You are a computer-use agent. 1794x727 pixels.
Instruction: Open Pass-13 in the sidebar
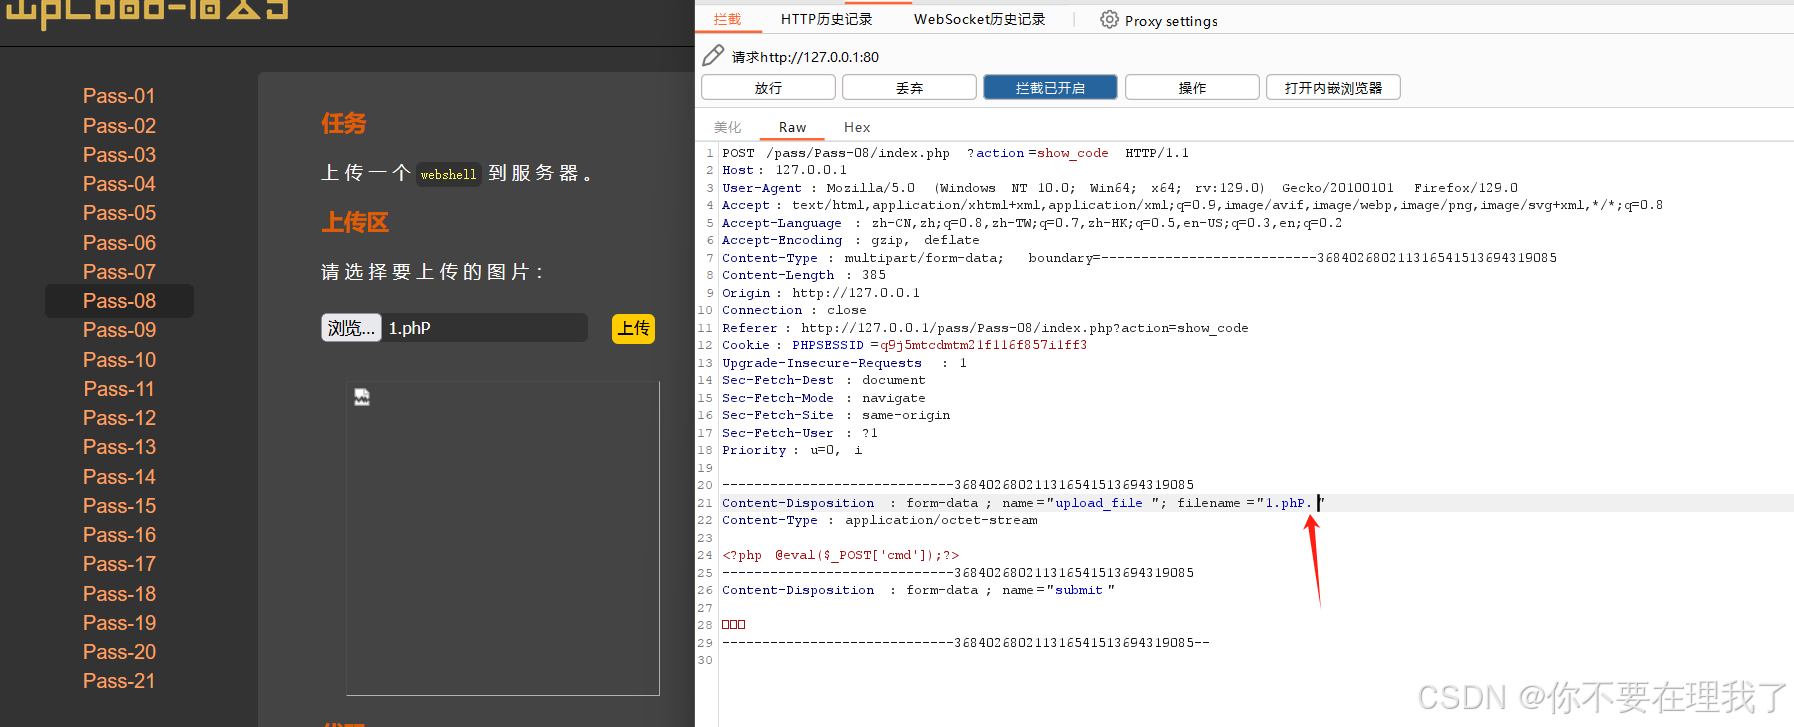[119, 447]
